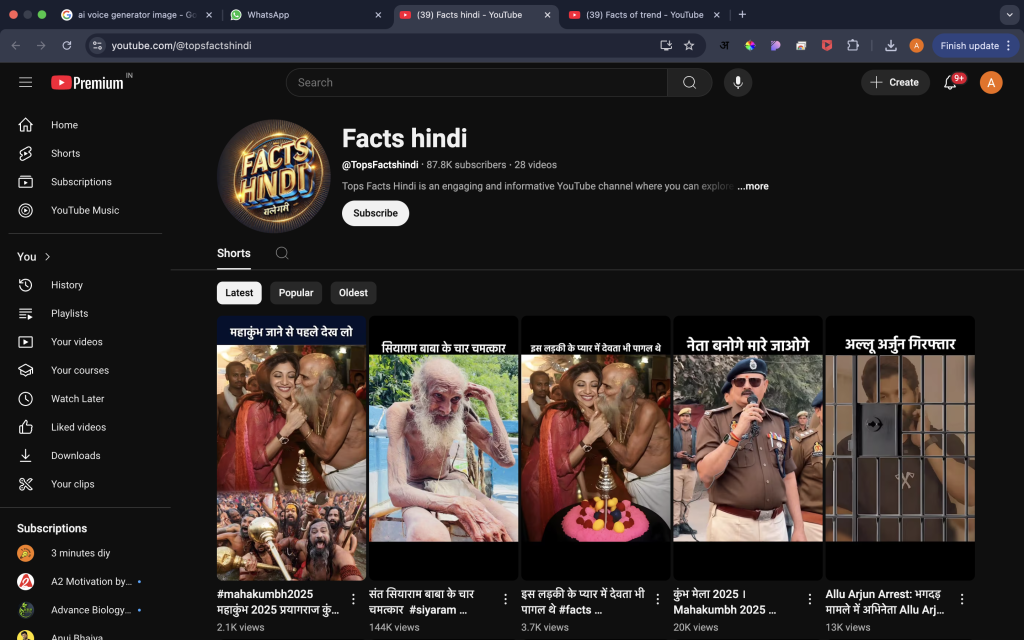Subscribe to the Facts hindi channel

coord(375,213)
